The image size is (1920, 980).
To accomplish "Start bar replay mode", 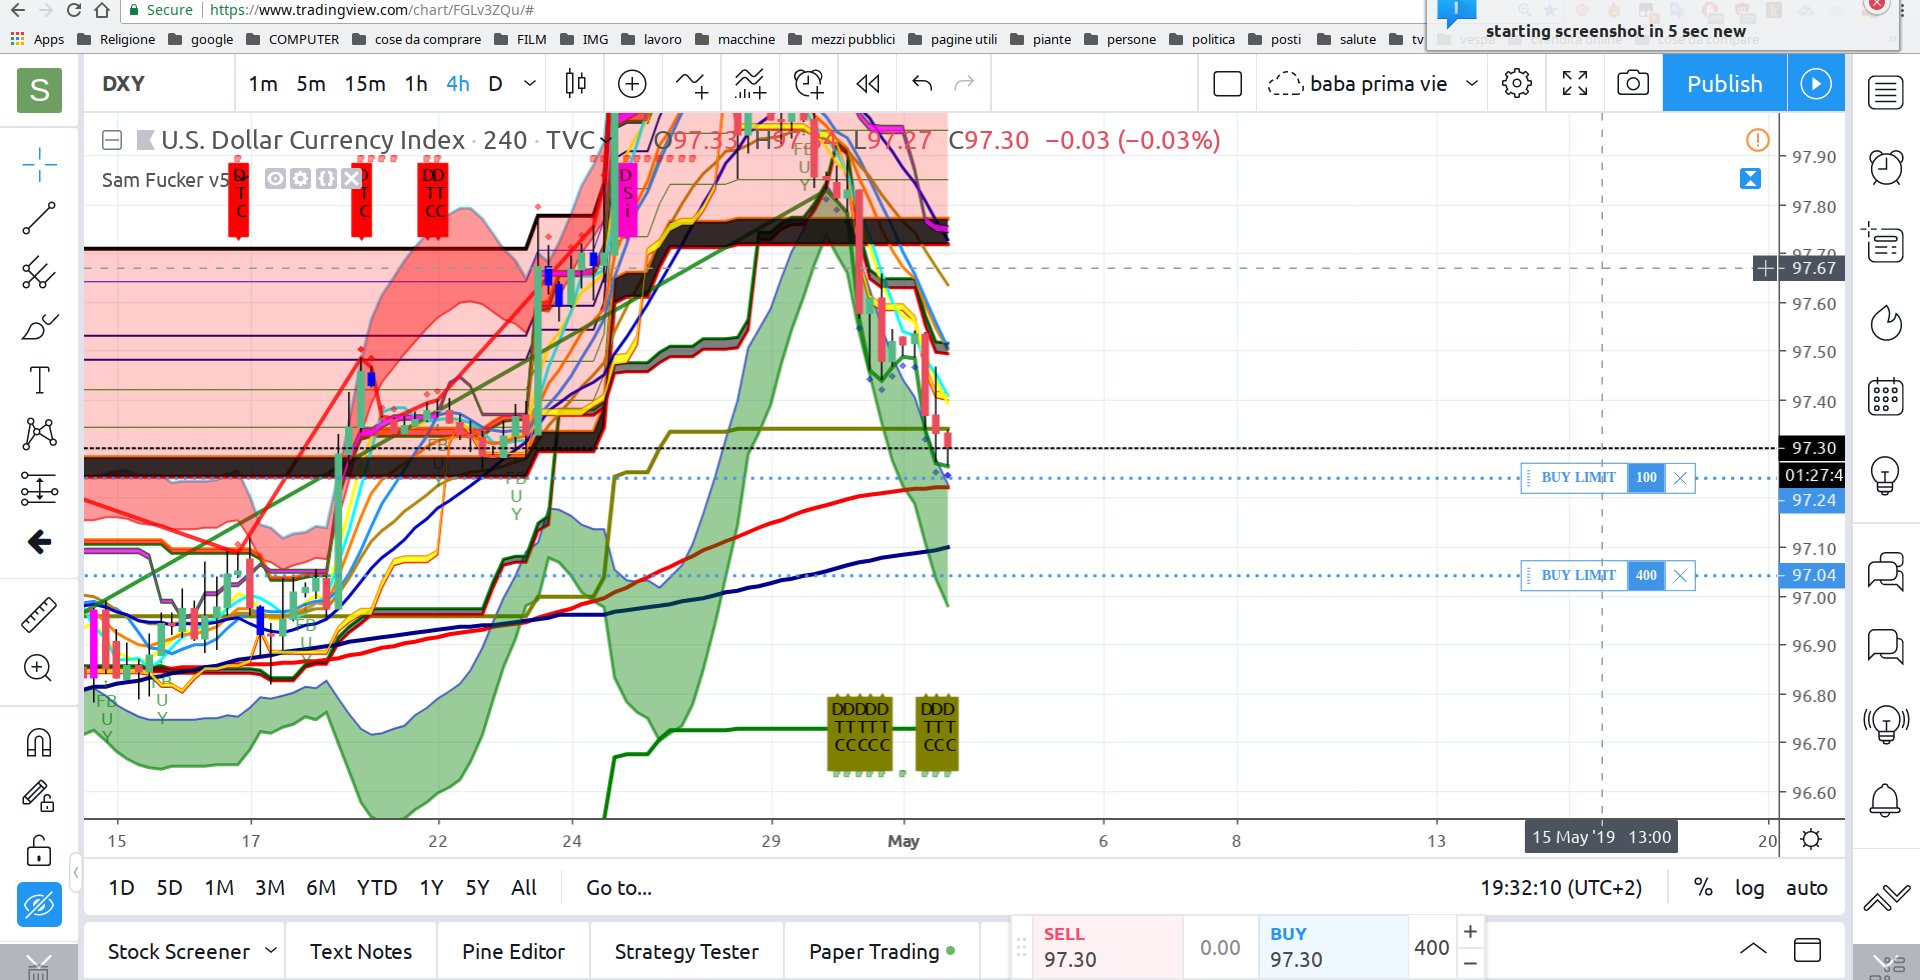I will coord(868,84).
